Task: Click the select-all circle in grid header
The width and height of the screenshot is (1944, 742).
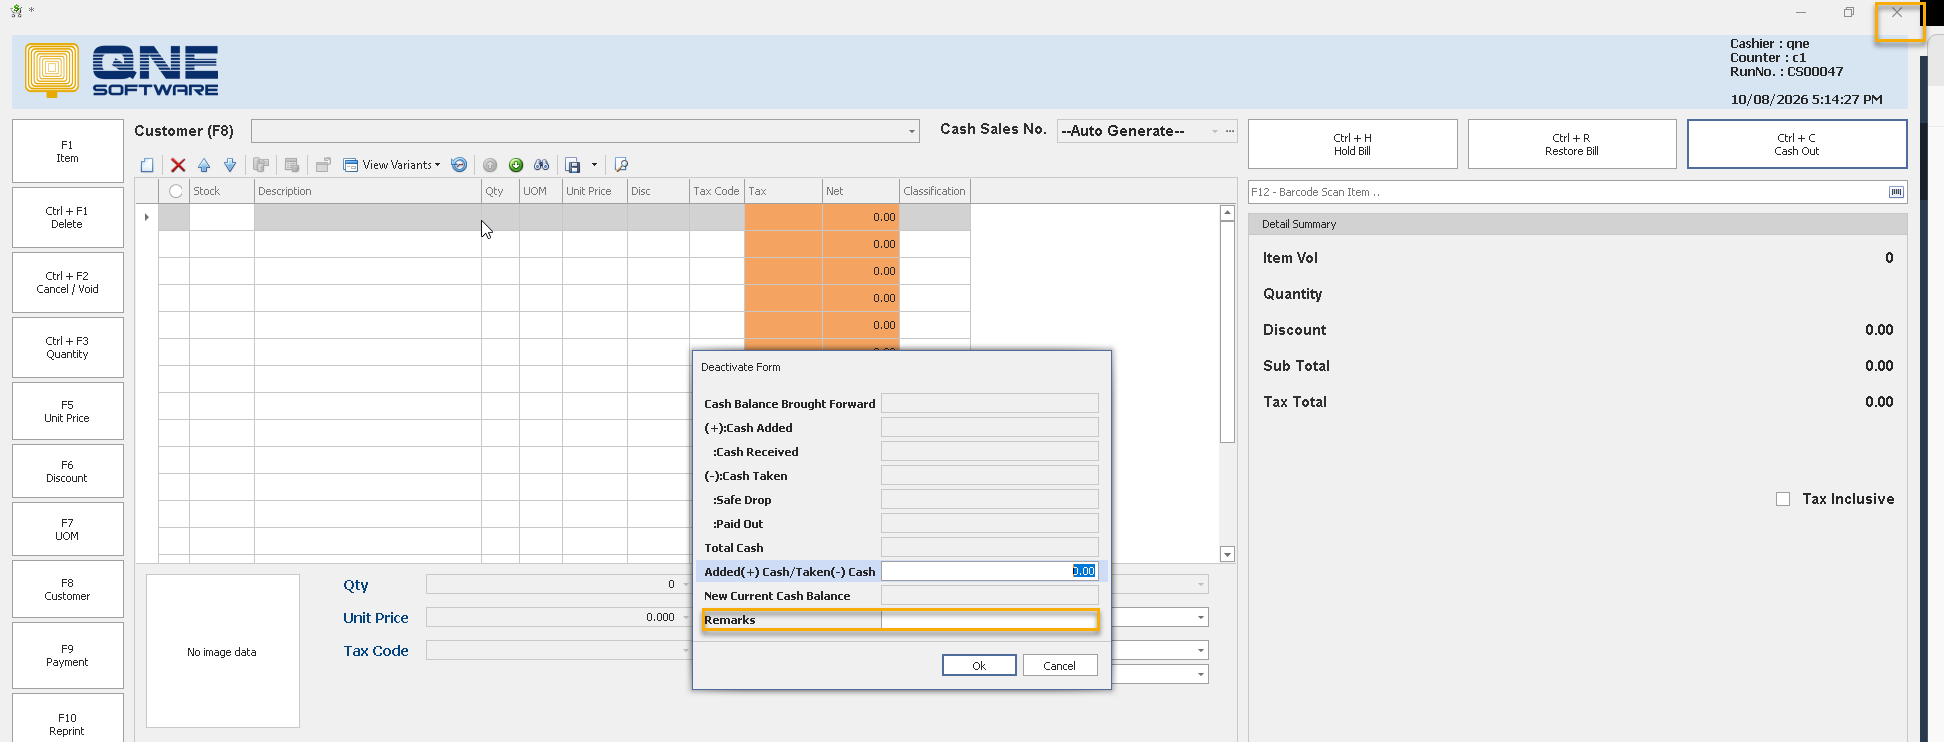Action: (x=176, y=191)
